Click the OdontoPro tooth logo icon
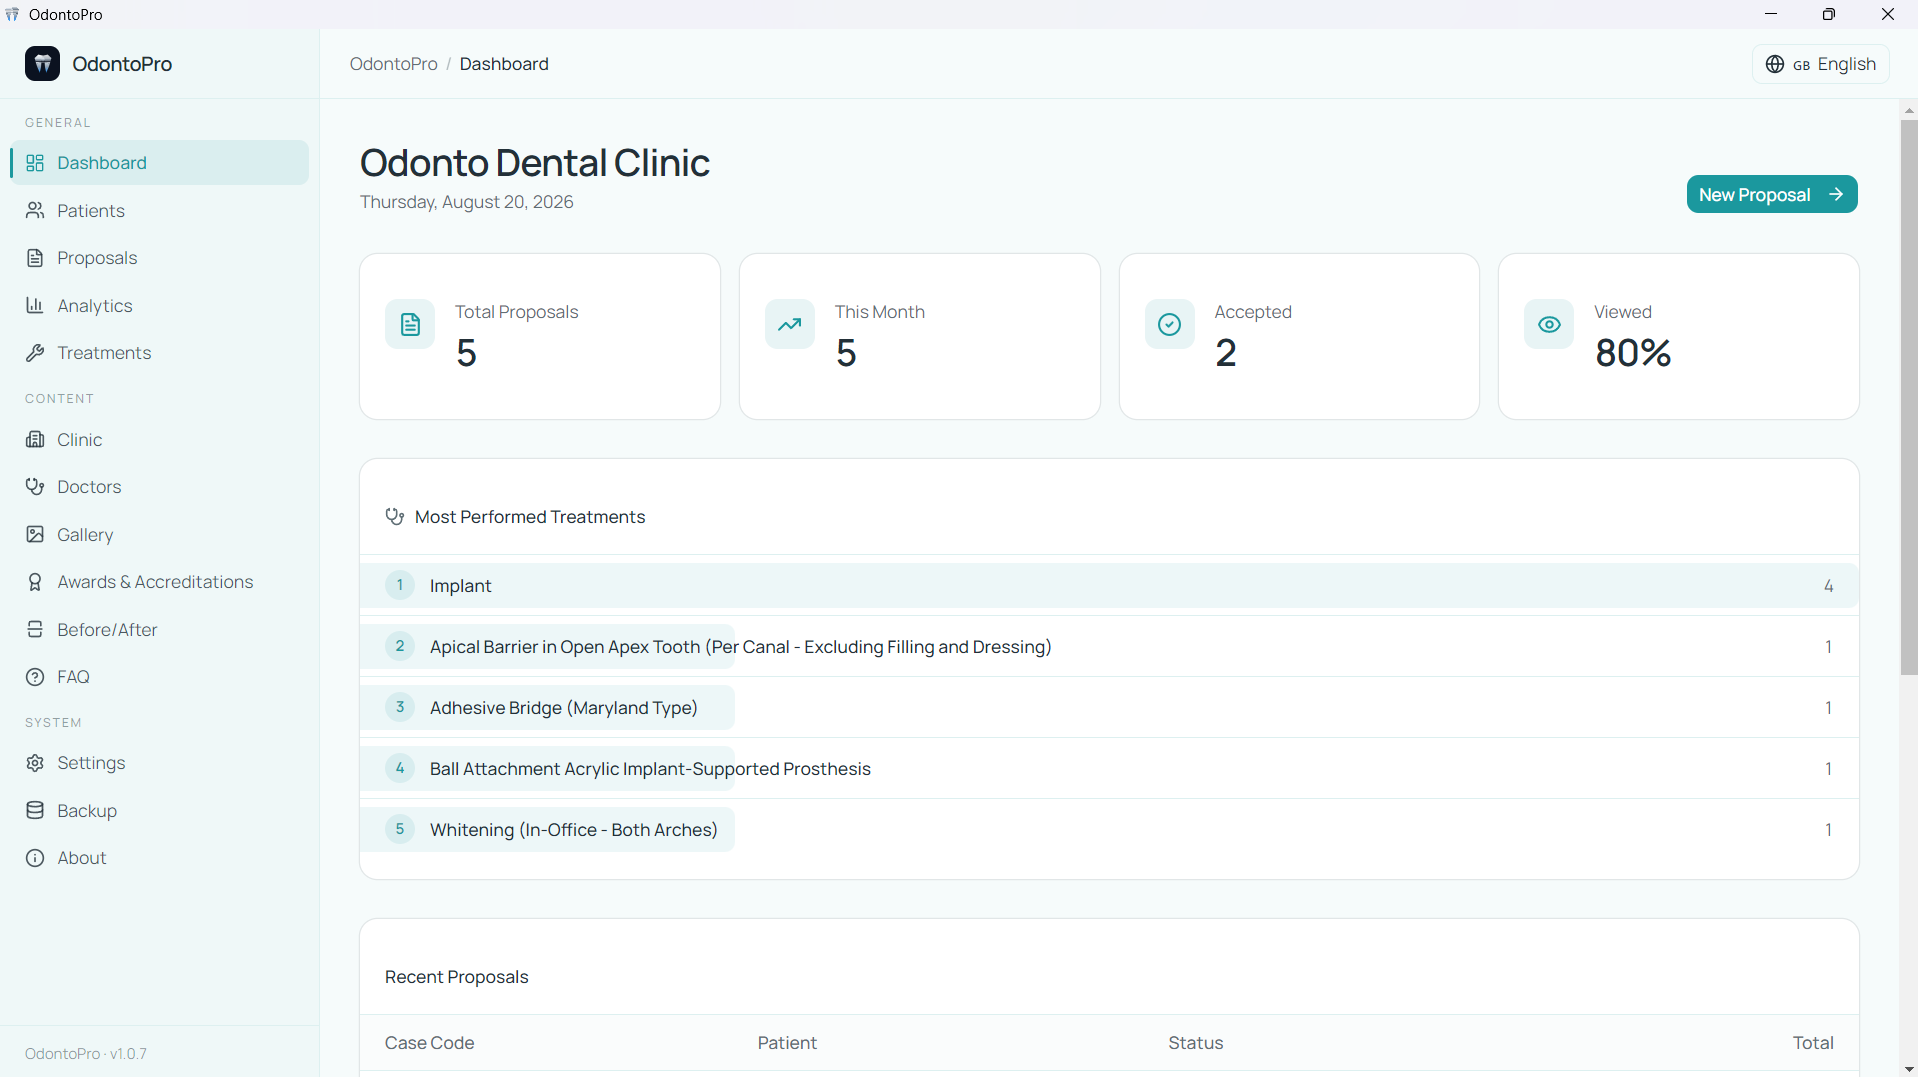The width and height of the screenshot is (1918, 1077). tap(42, 64)
